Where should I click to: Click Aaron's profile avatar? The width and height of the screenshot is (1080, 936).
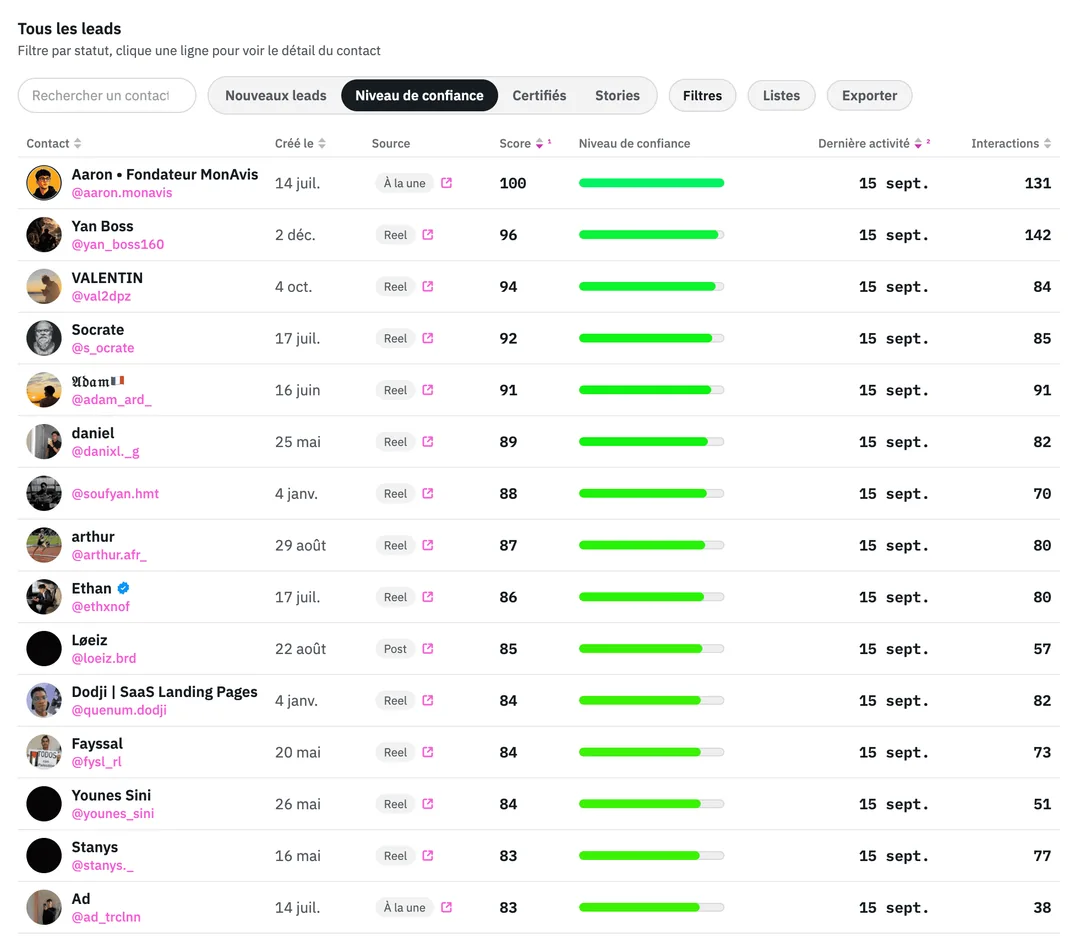(x=44, y=183)
